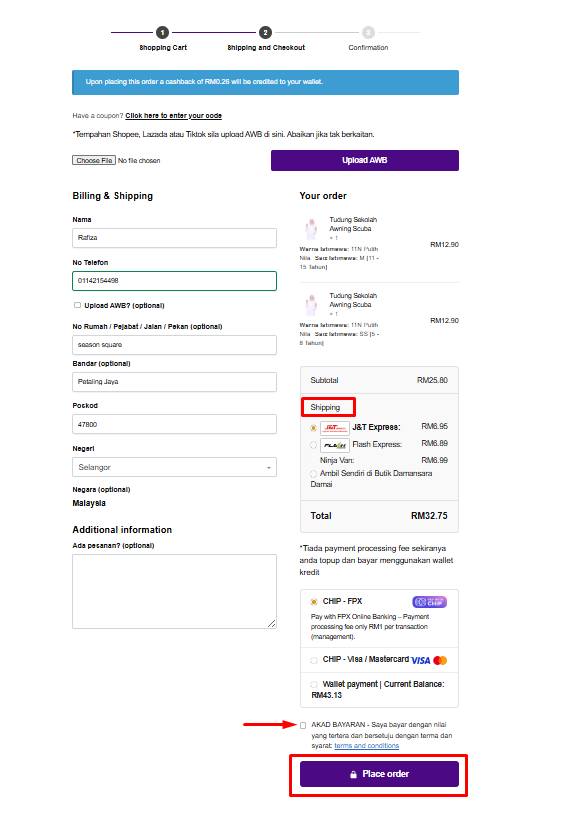
Task: Click the Flash Express courier logo
Action: coord(335,445)
